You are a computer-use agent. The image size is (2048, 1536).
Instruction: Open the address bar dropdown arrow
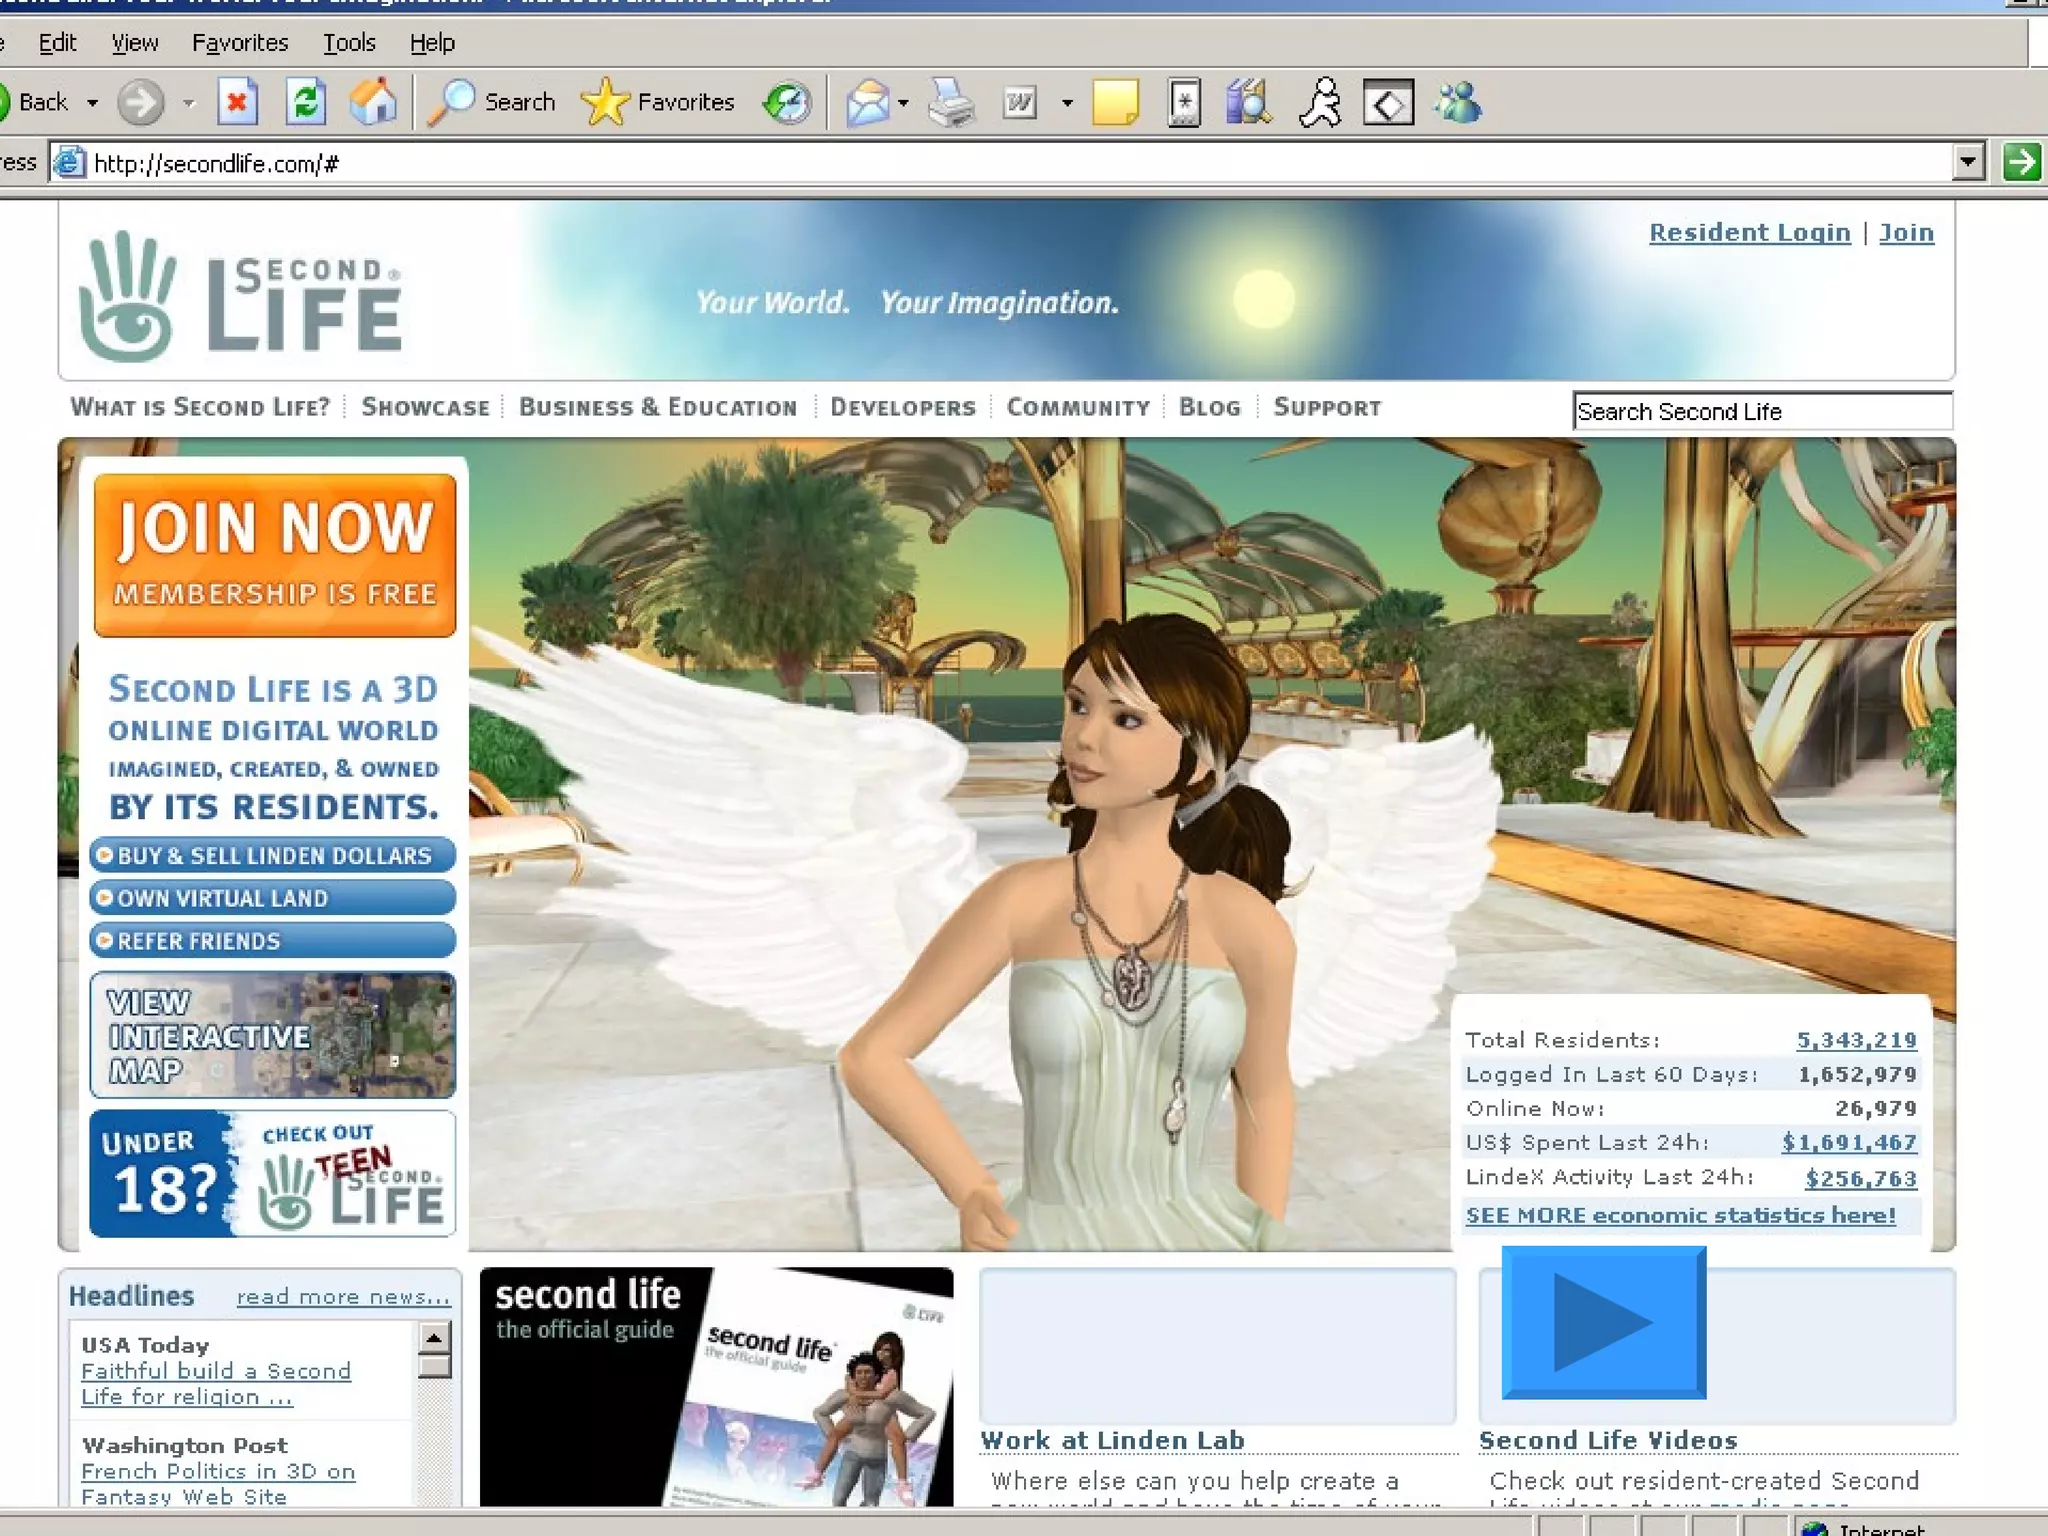tap(1968, 162)
